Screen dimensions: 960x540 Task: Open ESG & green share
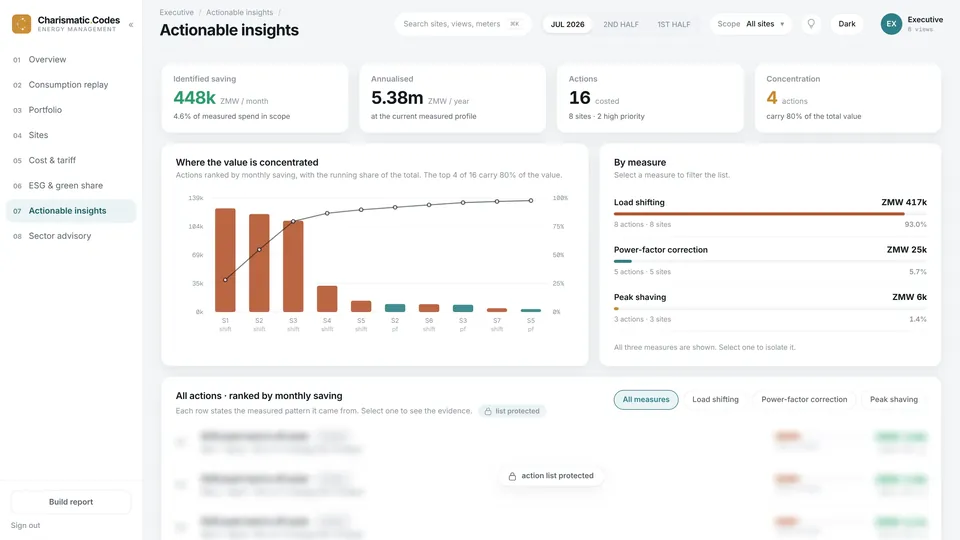pyautogui.click(x=71, y=186)
